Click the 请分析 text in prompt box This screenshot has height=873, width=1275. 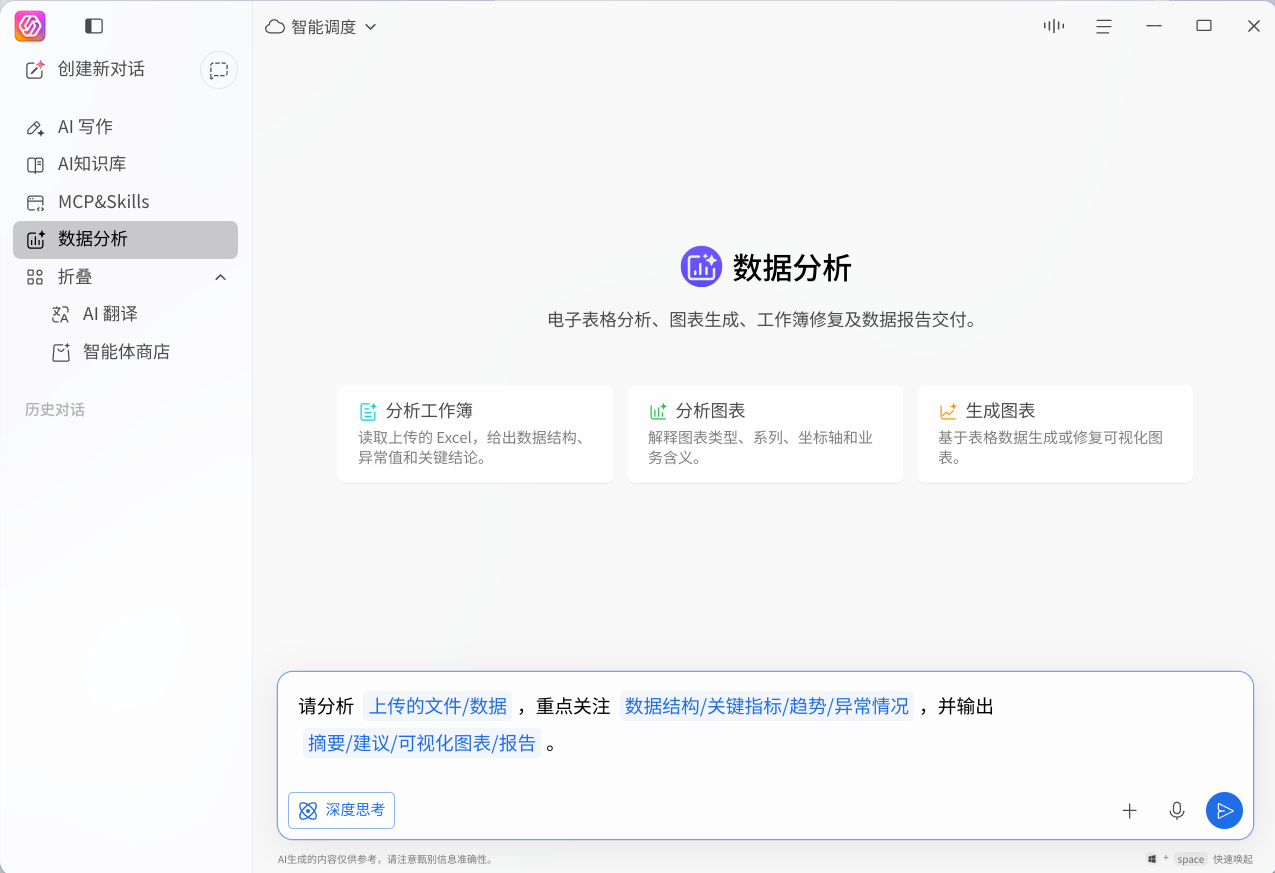point(326,706)
